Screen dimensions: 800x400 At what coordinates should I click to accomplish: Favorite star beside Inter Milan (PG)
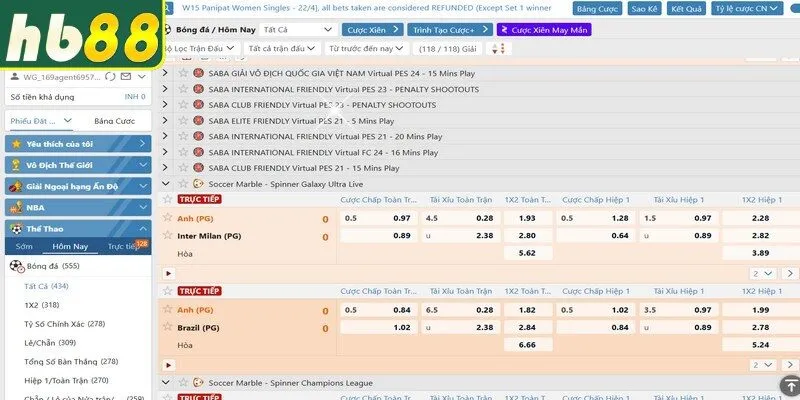(x=167, y=235)
